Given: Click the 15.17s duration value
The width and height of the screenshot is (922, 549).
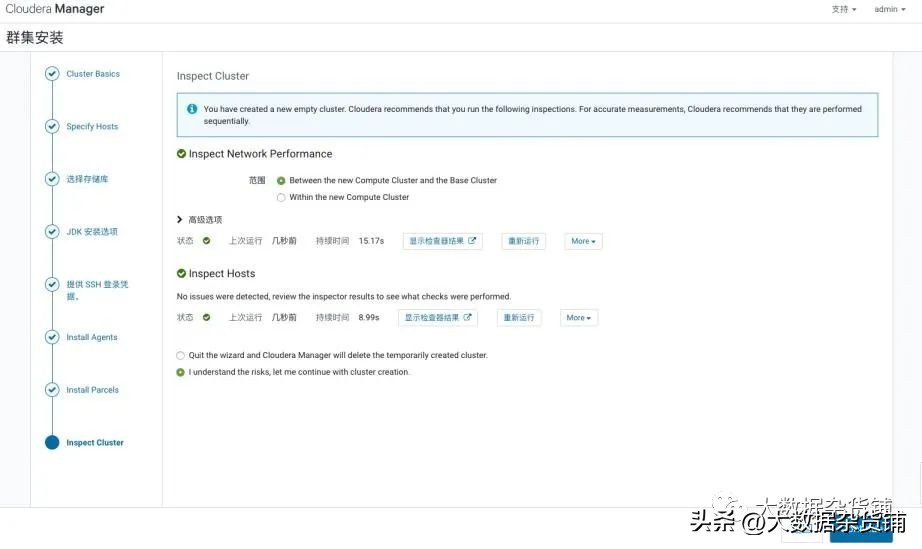Looking at the screenshot, I should (x=371, y=241).
